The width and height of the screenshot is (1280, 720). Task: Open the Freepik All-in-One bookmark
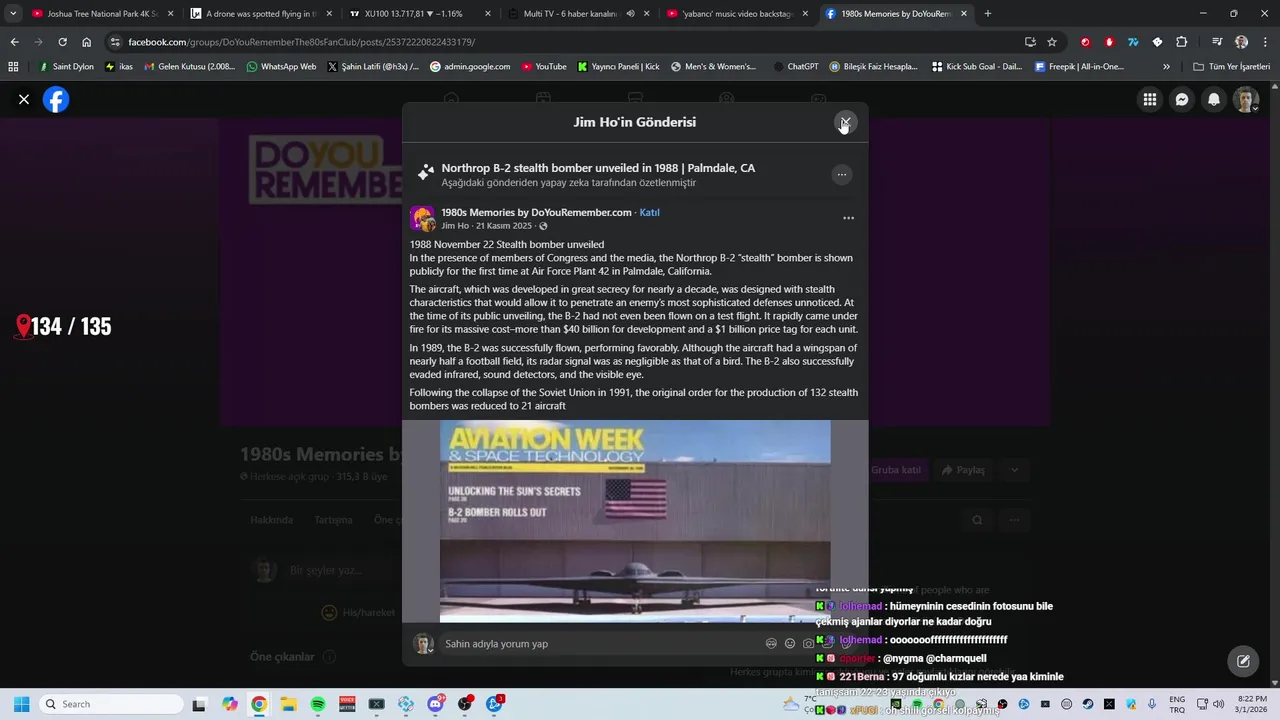1079,67
